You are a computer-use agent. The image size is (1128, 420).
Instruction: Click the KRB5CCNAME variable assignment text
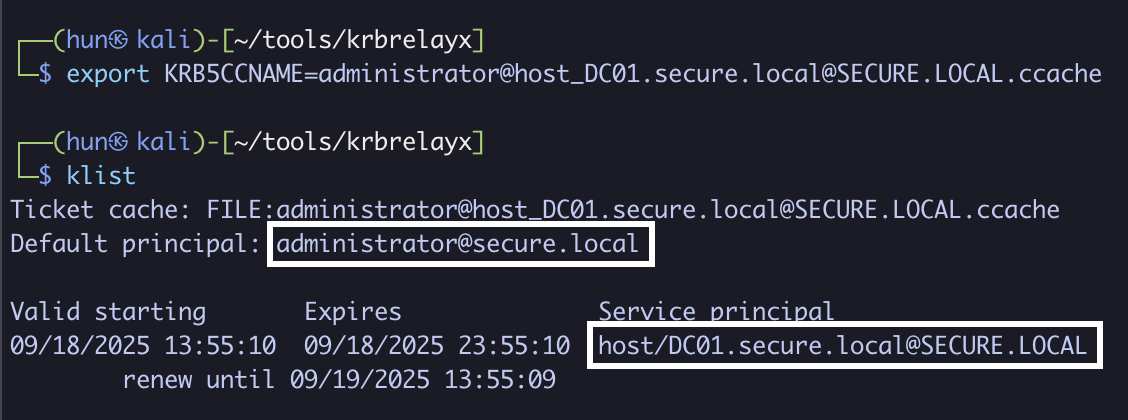630,74
